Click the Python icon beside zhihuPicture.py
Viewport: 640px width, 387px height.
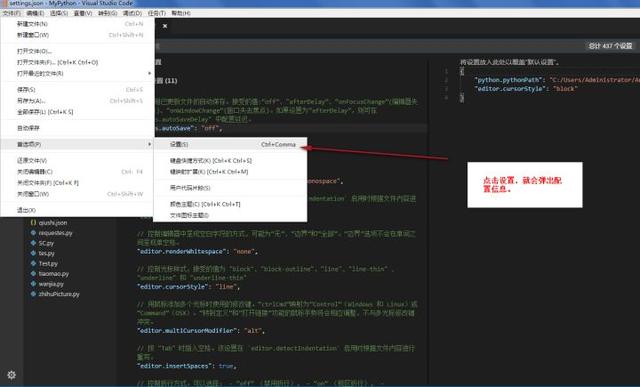(x=33, y=294)
